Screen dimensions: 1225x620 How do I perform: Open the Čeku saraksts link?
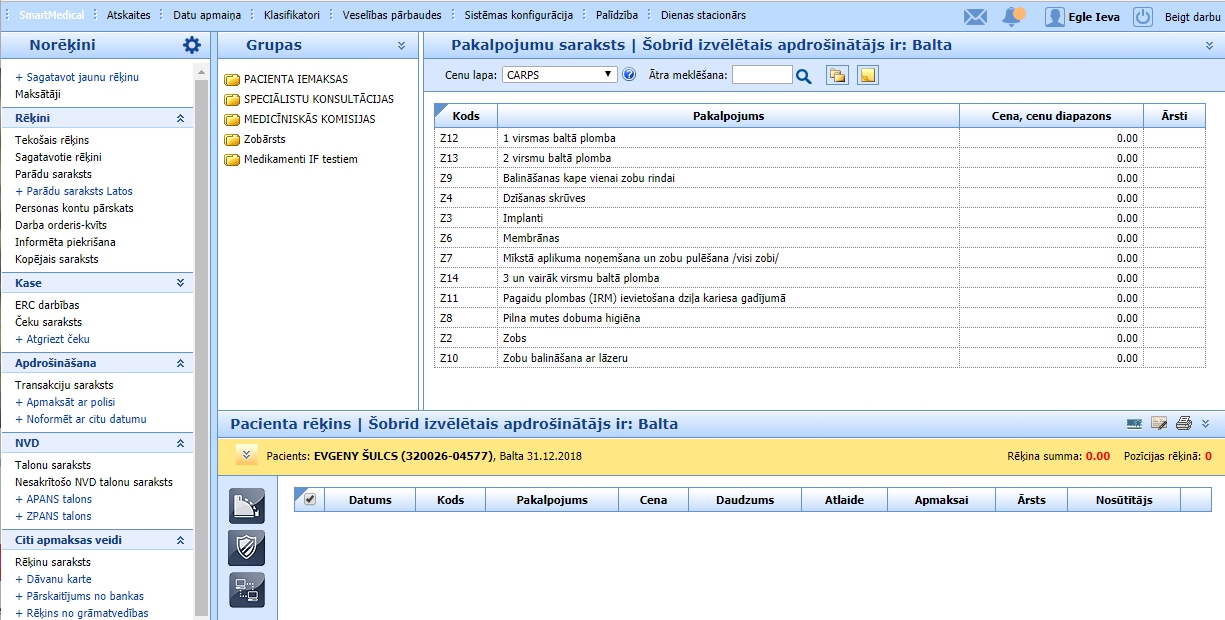[48, 322]
